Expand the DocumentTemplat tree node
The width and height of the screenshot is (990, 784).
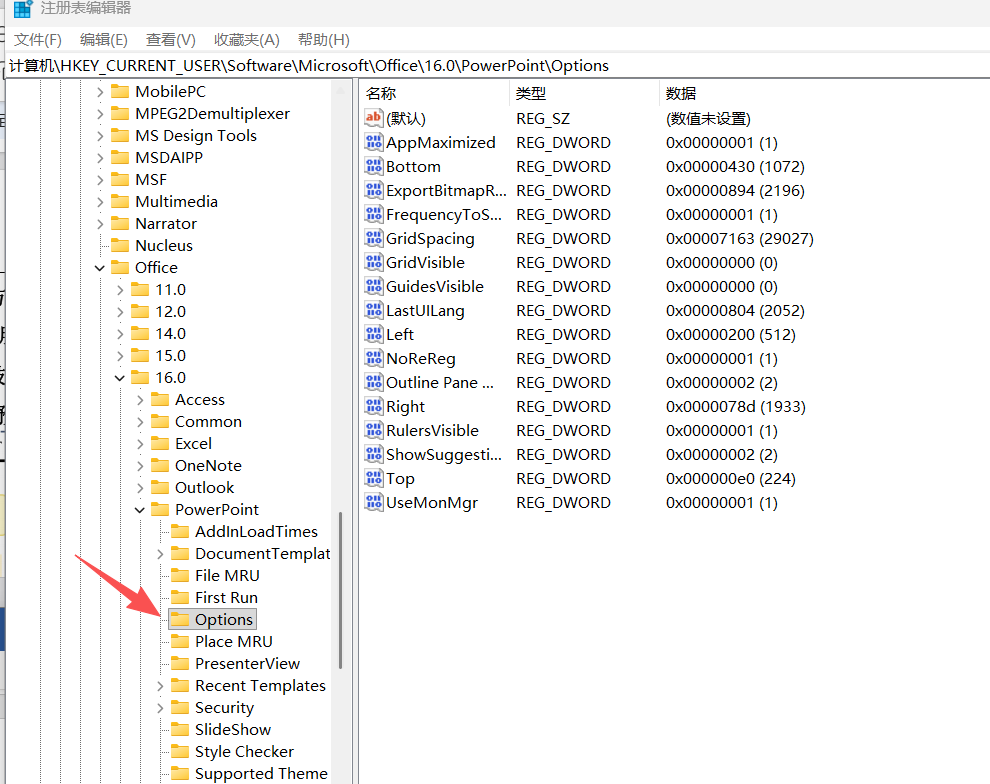160,554
